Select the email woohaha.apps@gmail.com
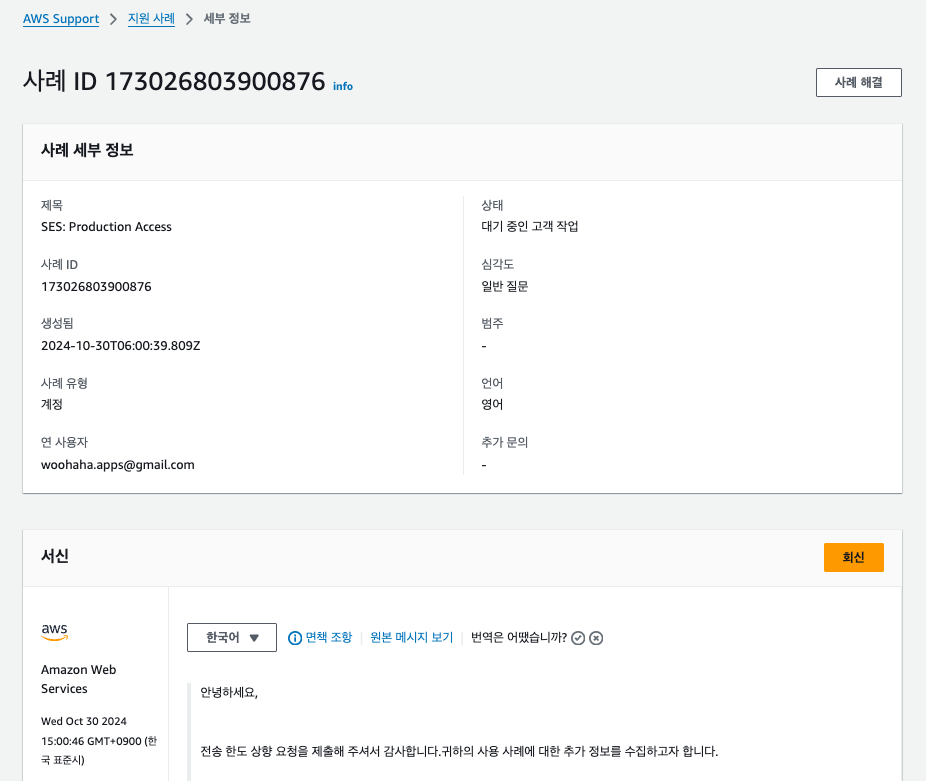 tap(118, 465)
